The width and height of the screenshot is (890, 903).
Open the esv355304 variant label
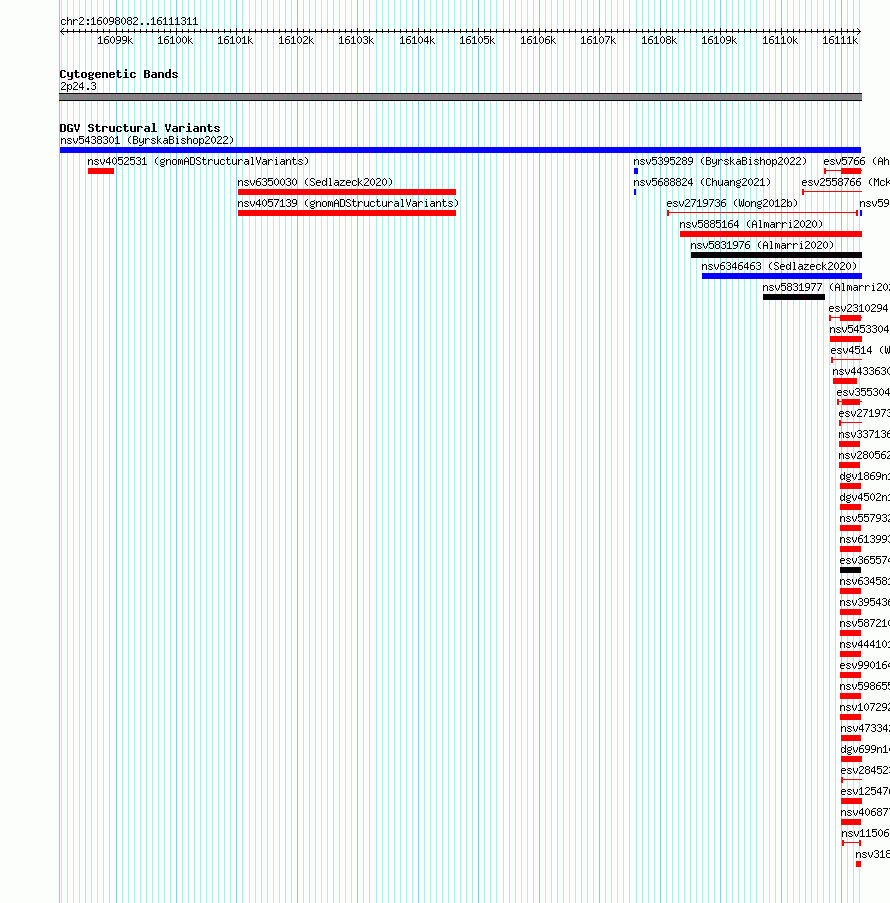coord(863,393)
